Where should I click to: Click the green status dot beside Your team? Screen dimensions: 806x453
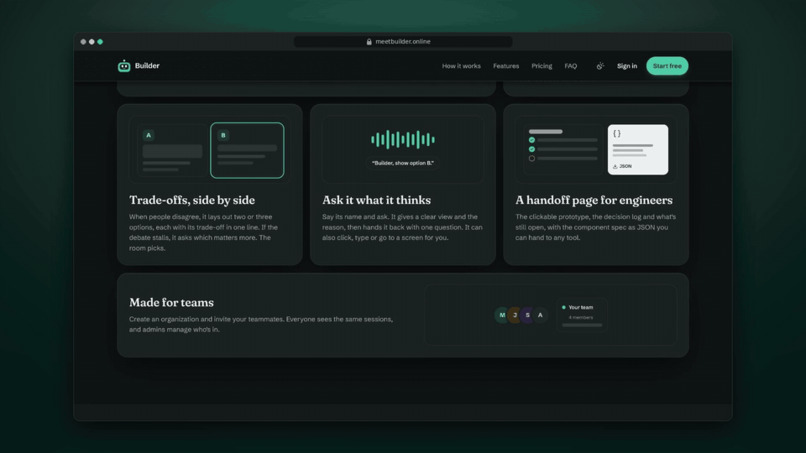click(x=563, y=307)
